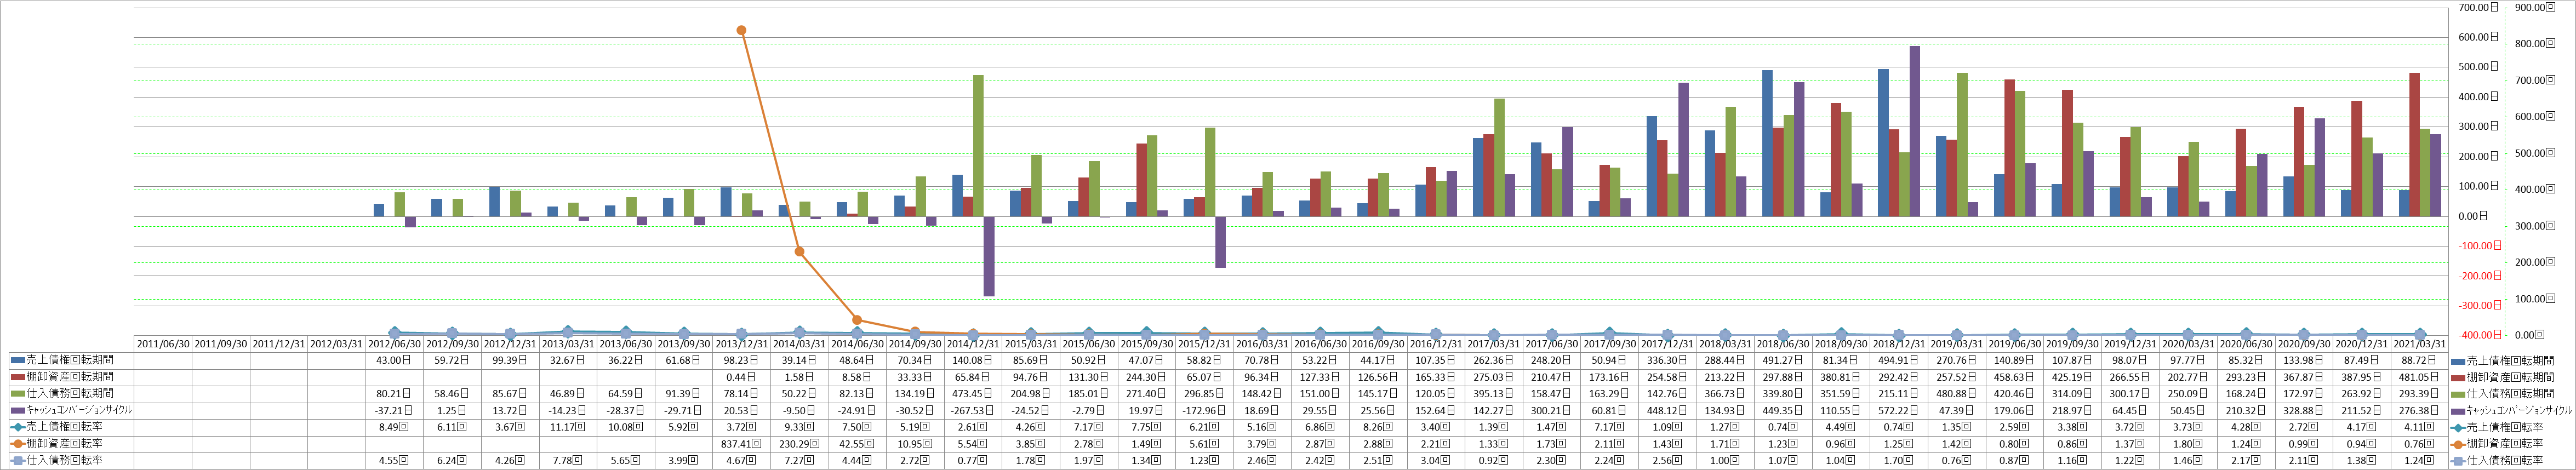The width and height of the screenshot is (2576, 470).
Task: Click the 11.17回 cell under 2013/03/31
Action: click(568, 427)
